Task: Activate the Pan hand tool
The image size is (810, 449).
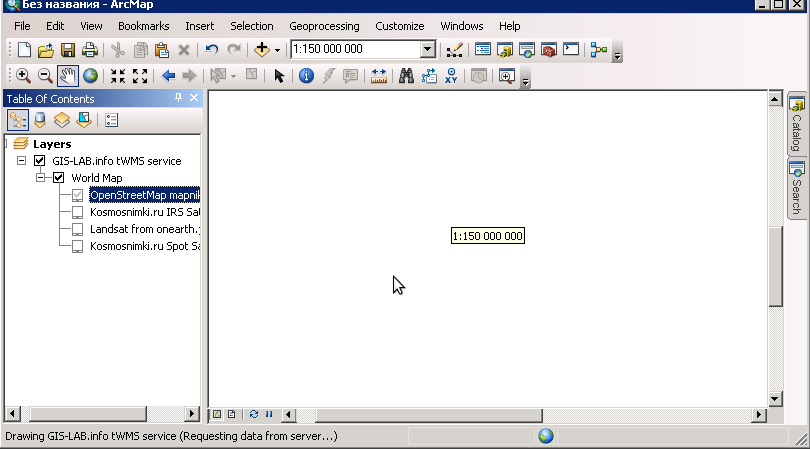Action: [x=68, y=76]
